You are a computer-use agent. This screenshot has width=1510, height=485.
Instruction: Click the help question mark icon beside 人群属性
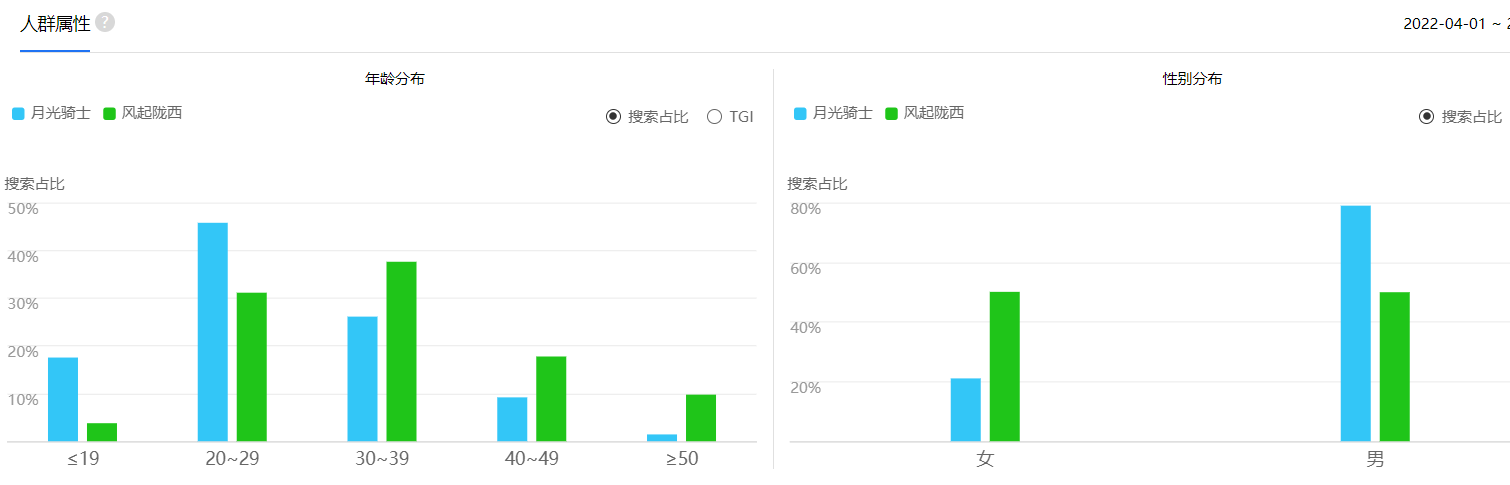(105, 23)
